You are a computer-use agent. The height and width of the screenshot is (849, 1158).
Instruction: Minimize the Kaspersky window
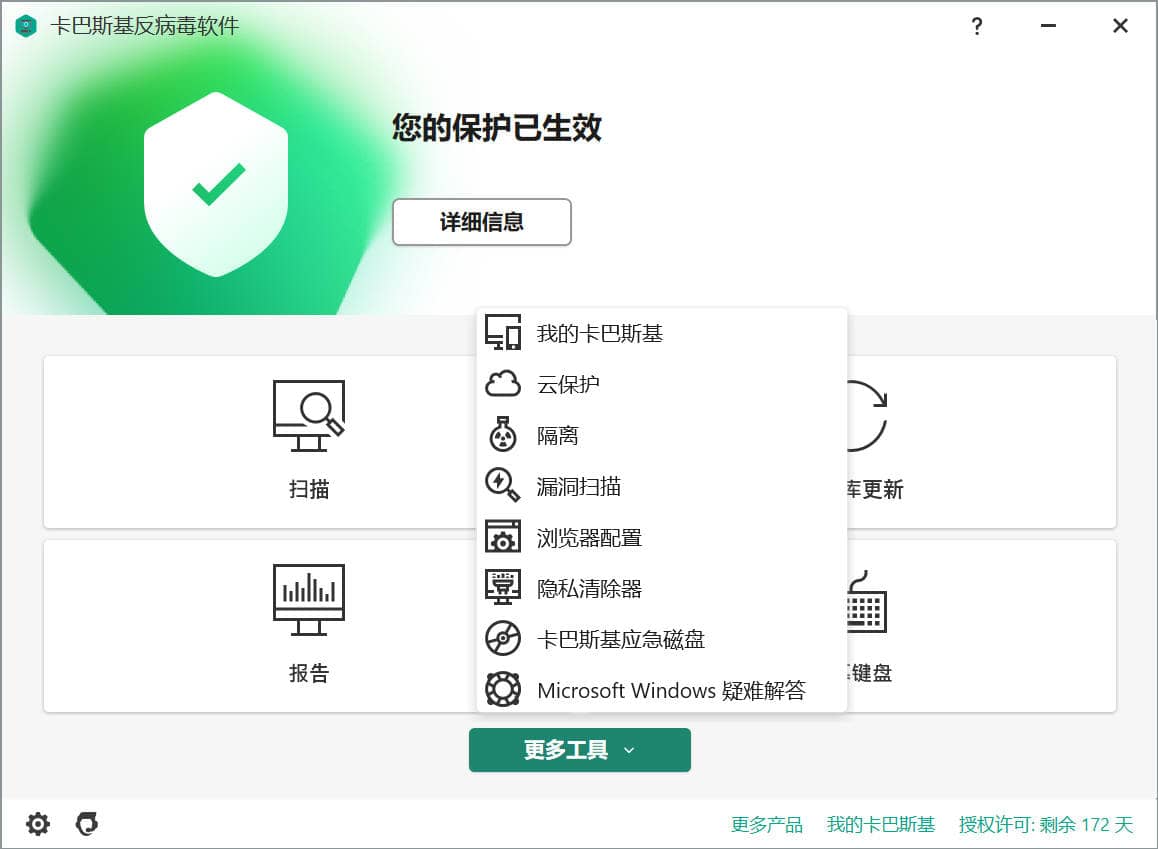coord(1048,26)
